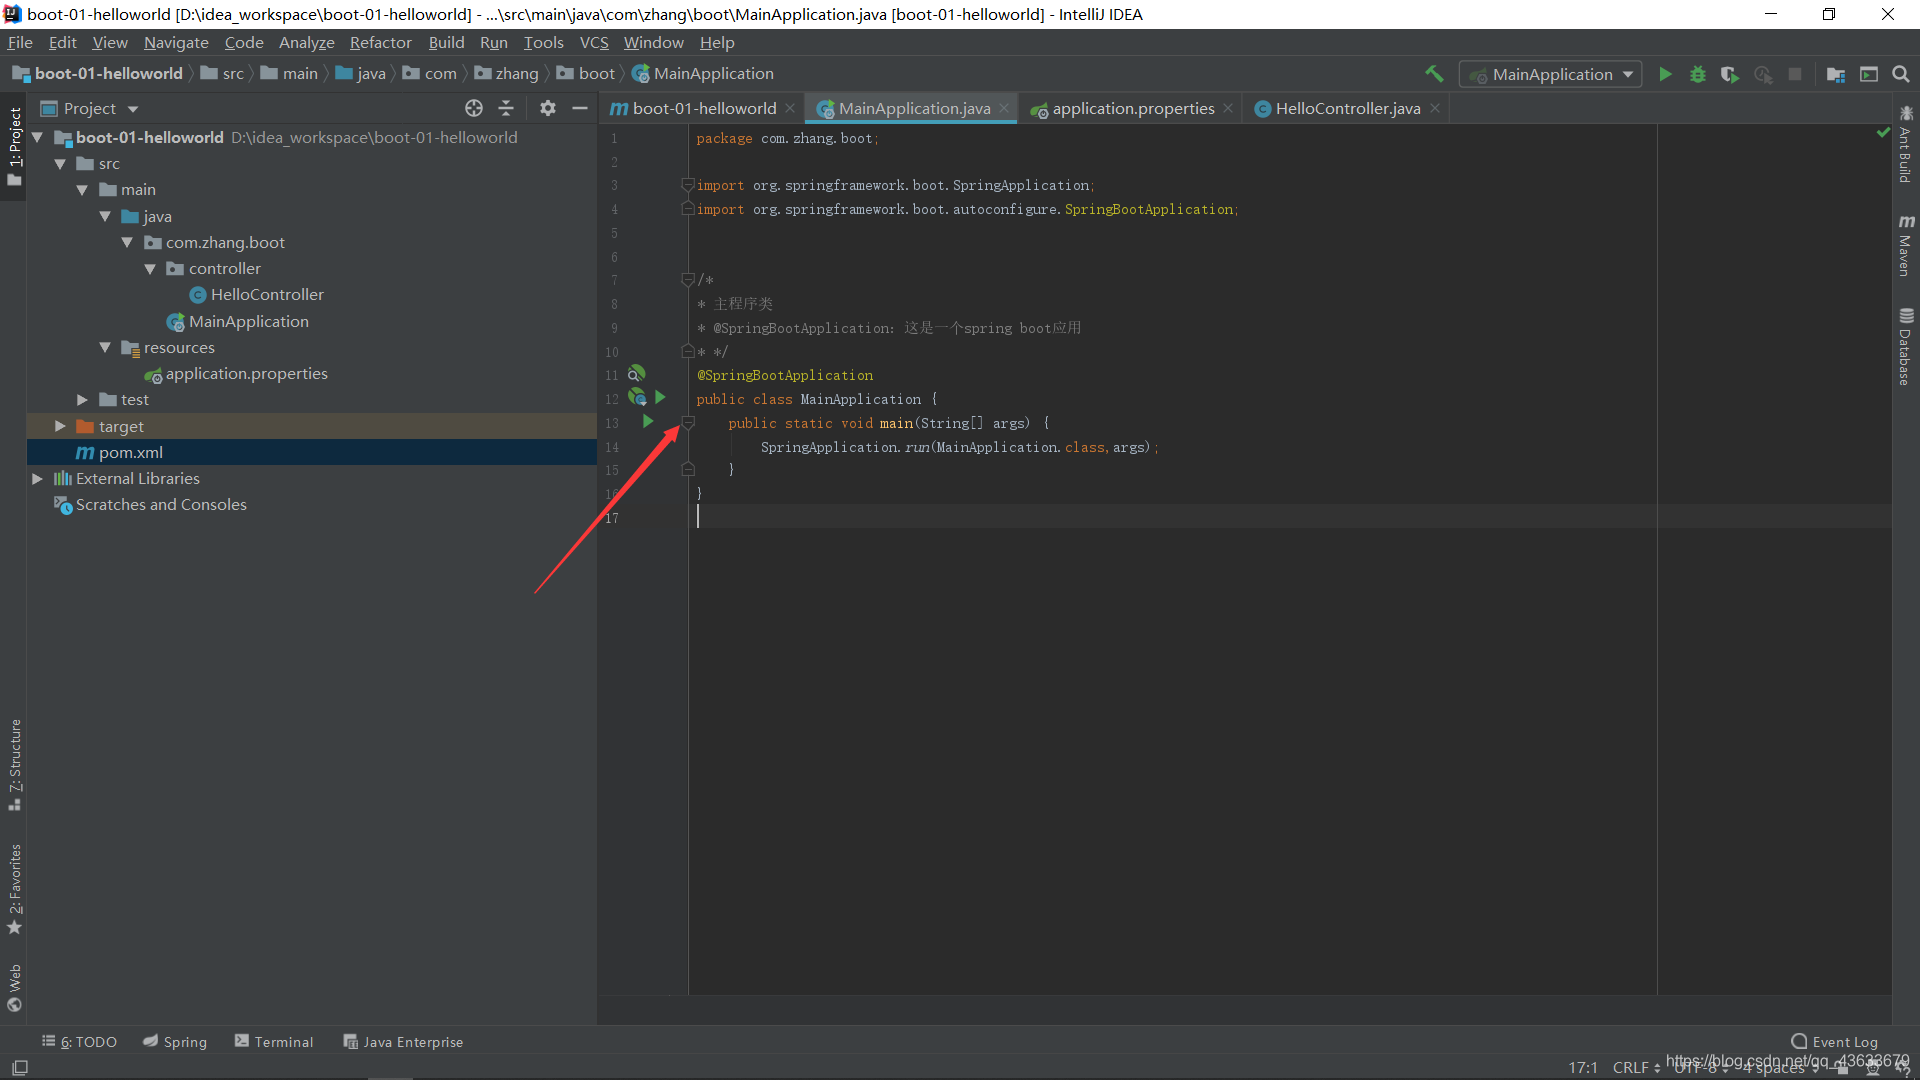The height and width of the screenshot is (1080, 1920).
Task: Collapse the src folder in the project tree
Action: (x=60, y=164)
